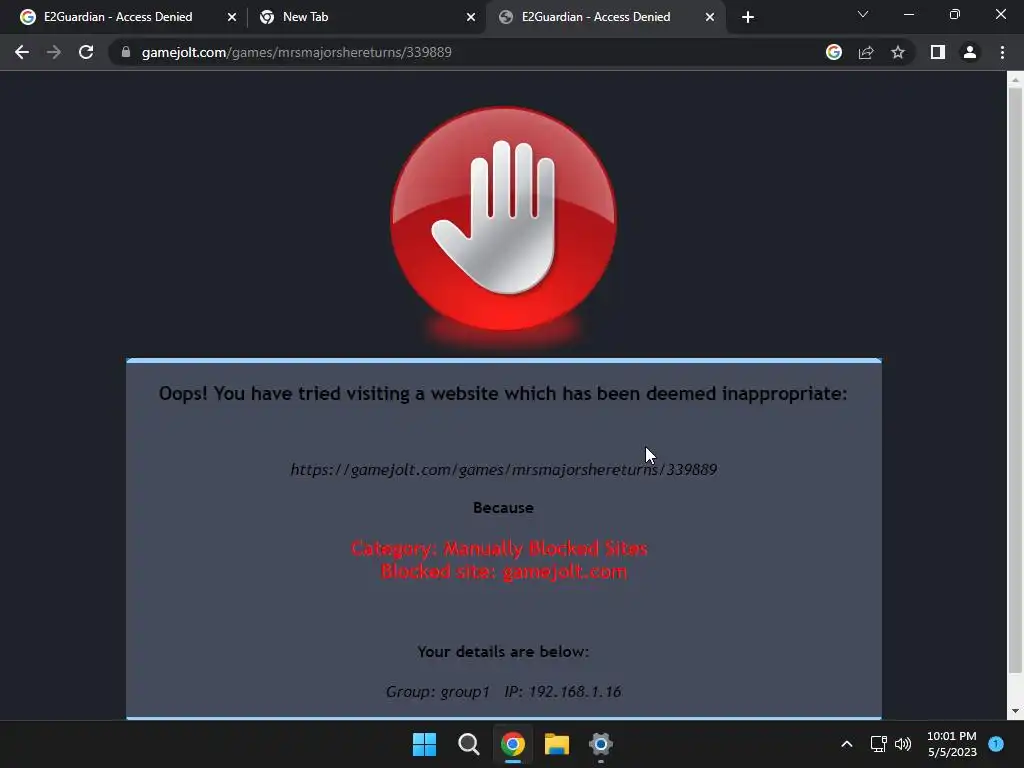Click the 'Group: group1 IP: 192.168.1.16' line
The width and height of the screenshot is (1024, 768).
pyautogui.click(x=504, y=692)
